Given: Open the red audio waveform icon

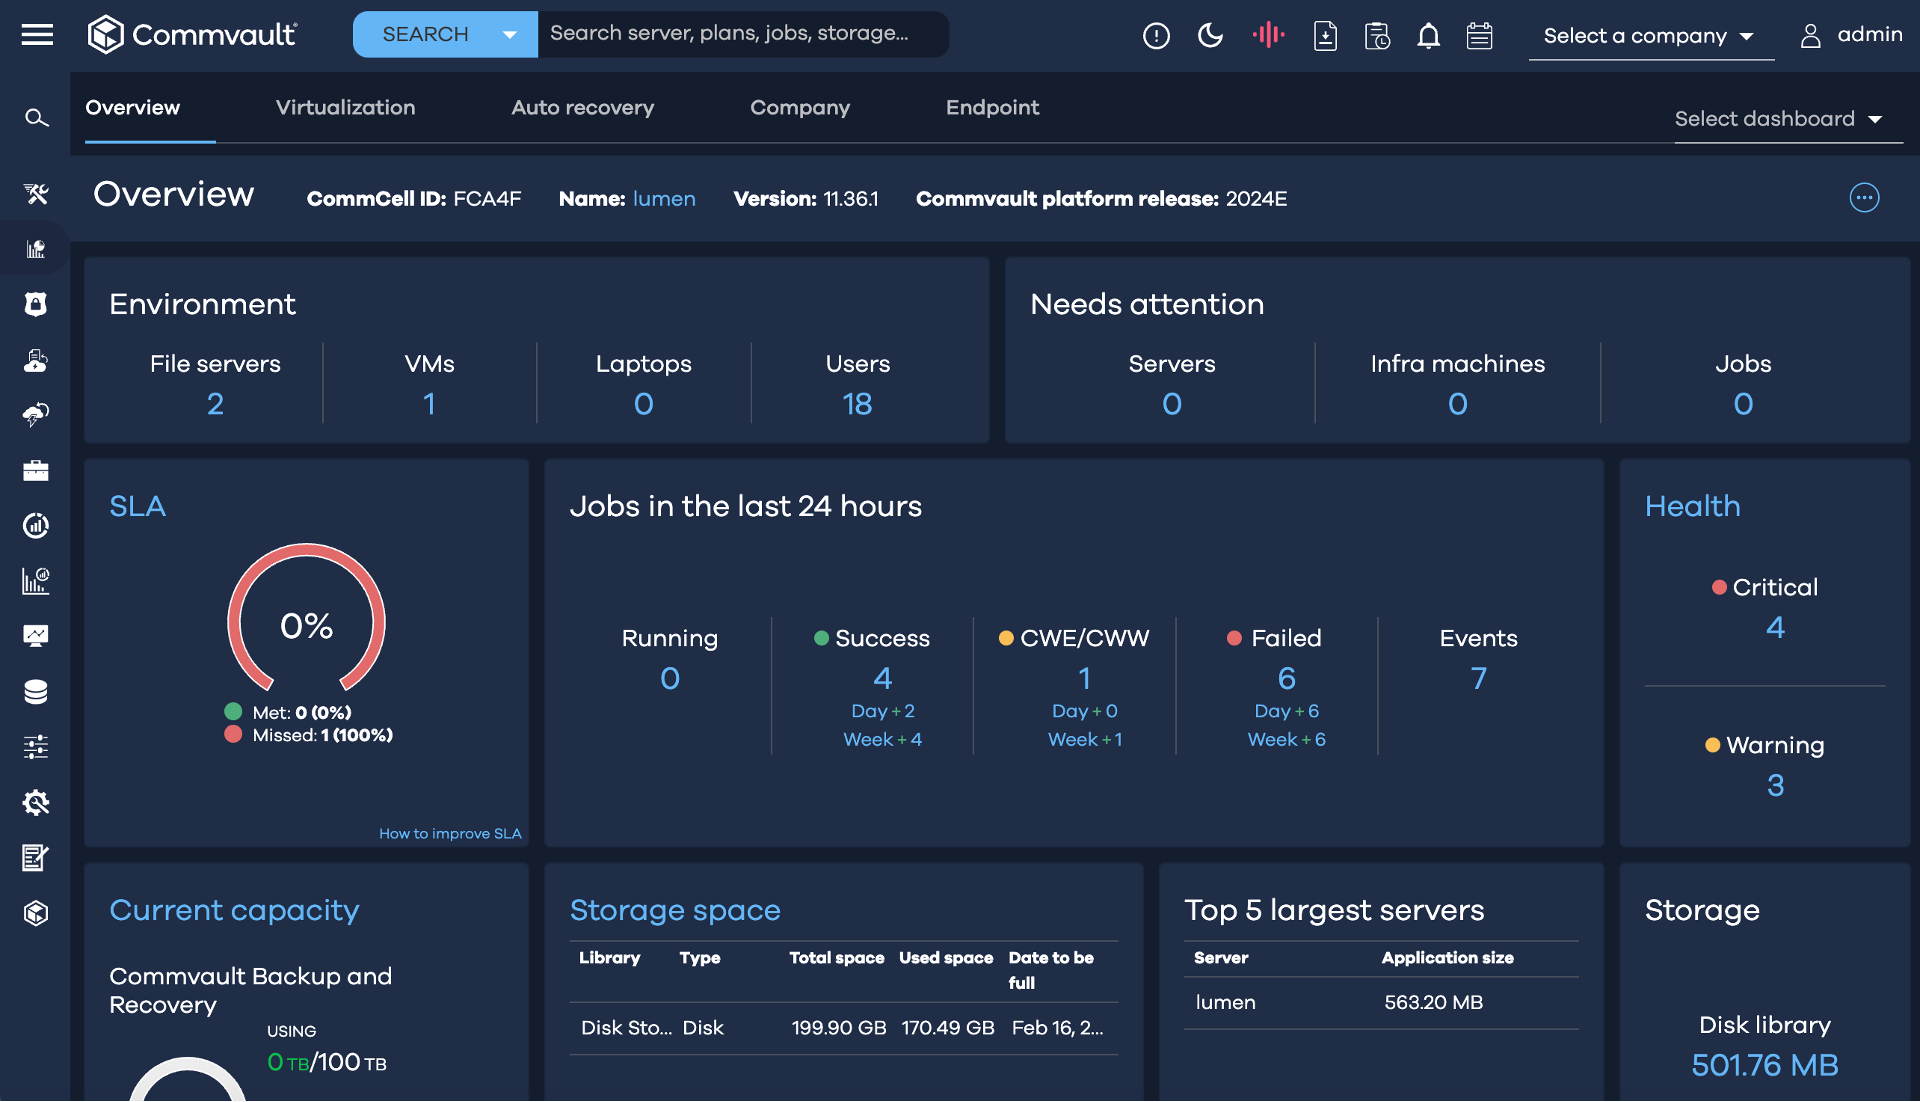Looking at the screenshot, I should click(x=1268, y=36).
